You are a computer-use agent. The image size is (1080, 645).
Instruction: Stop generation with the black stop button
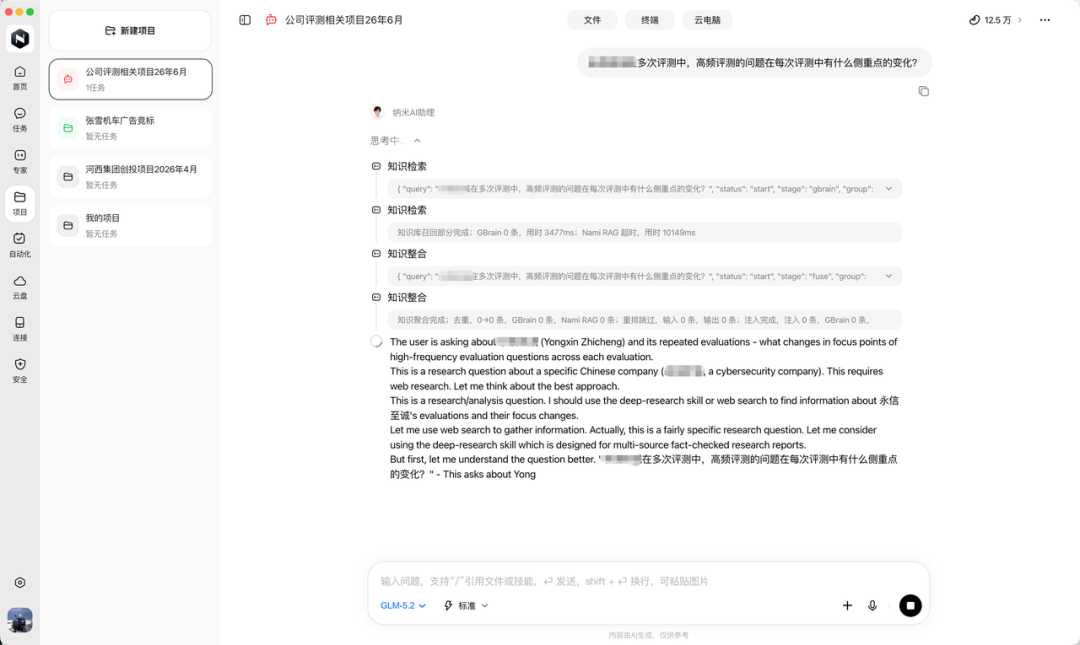pyautogui.click(x=911, y=606)
